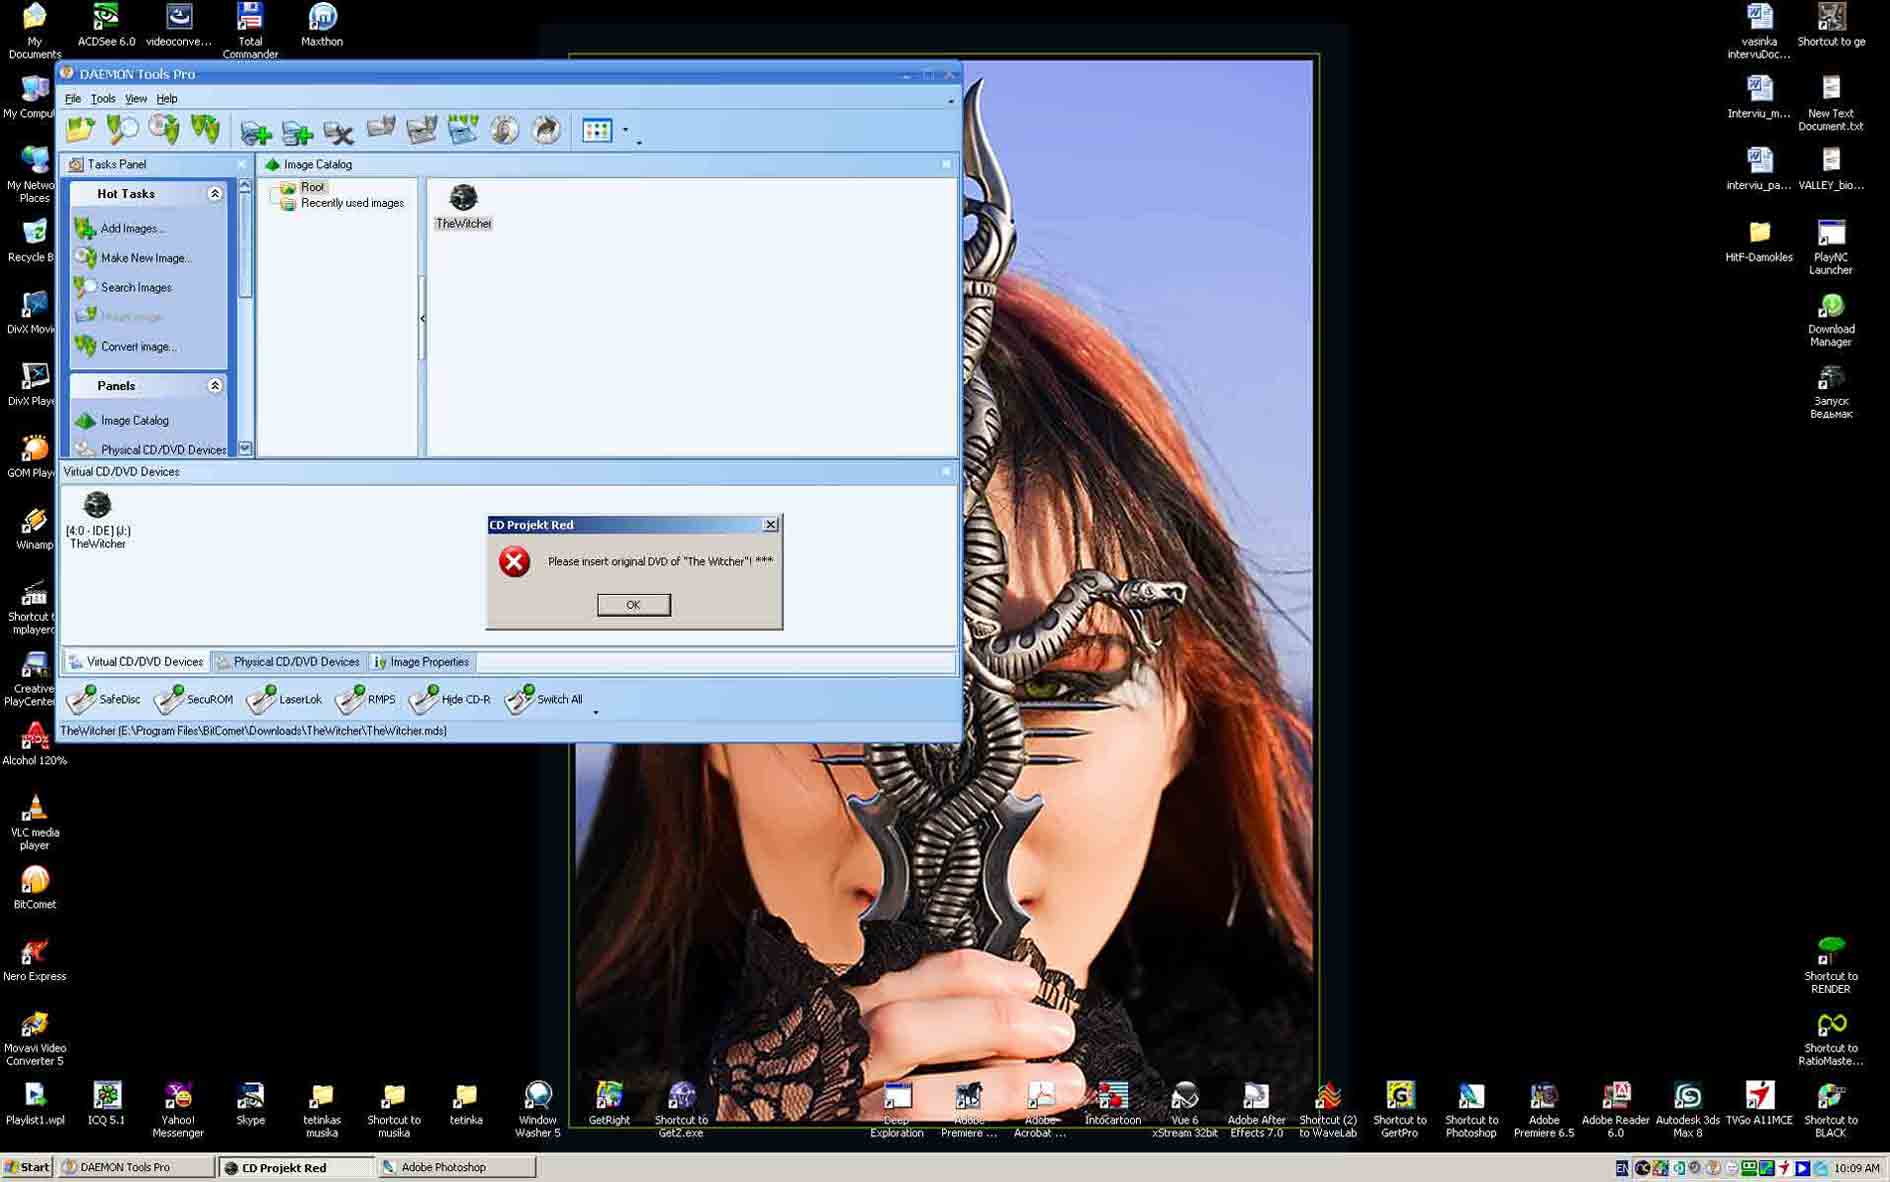
Task: Switch to Virtual CD/DVD Devices tab
Action: [137, 662]
